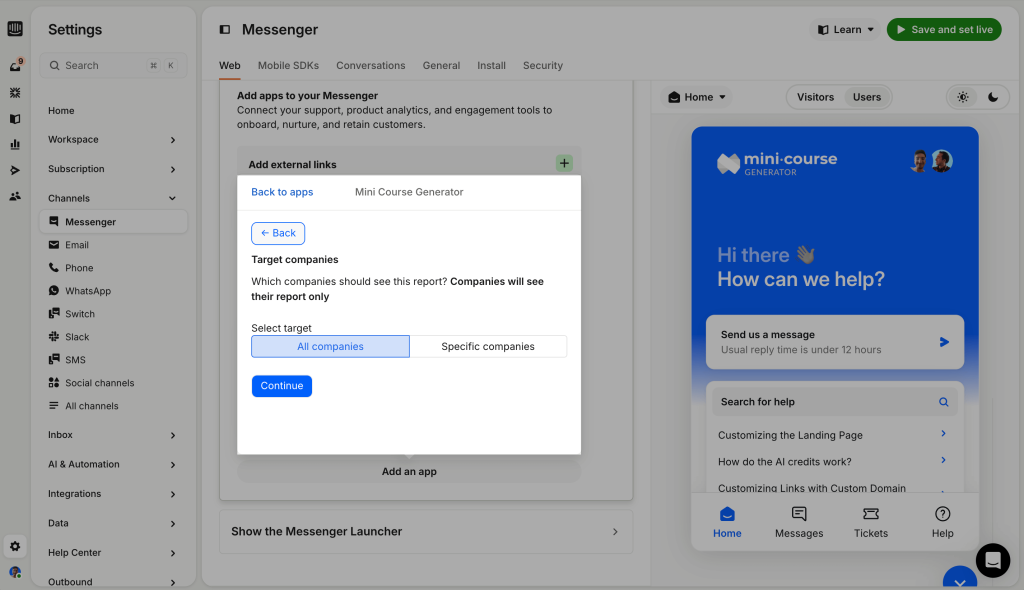Open the settings gear icon in left rail

click(15, 546)
